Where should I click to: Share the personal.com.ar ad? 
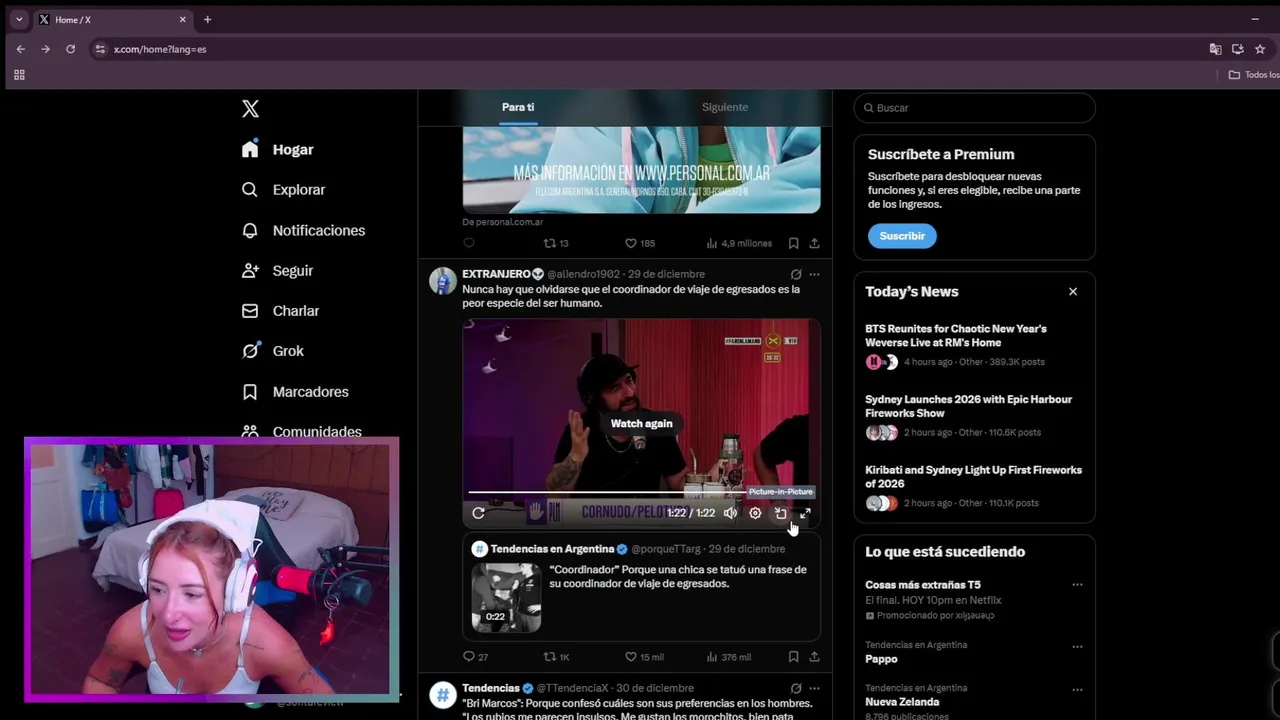pos(814,243)
